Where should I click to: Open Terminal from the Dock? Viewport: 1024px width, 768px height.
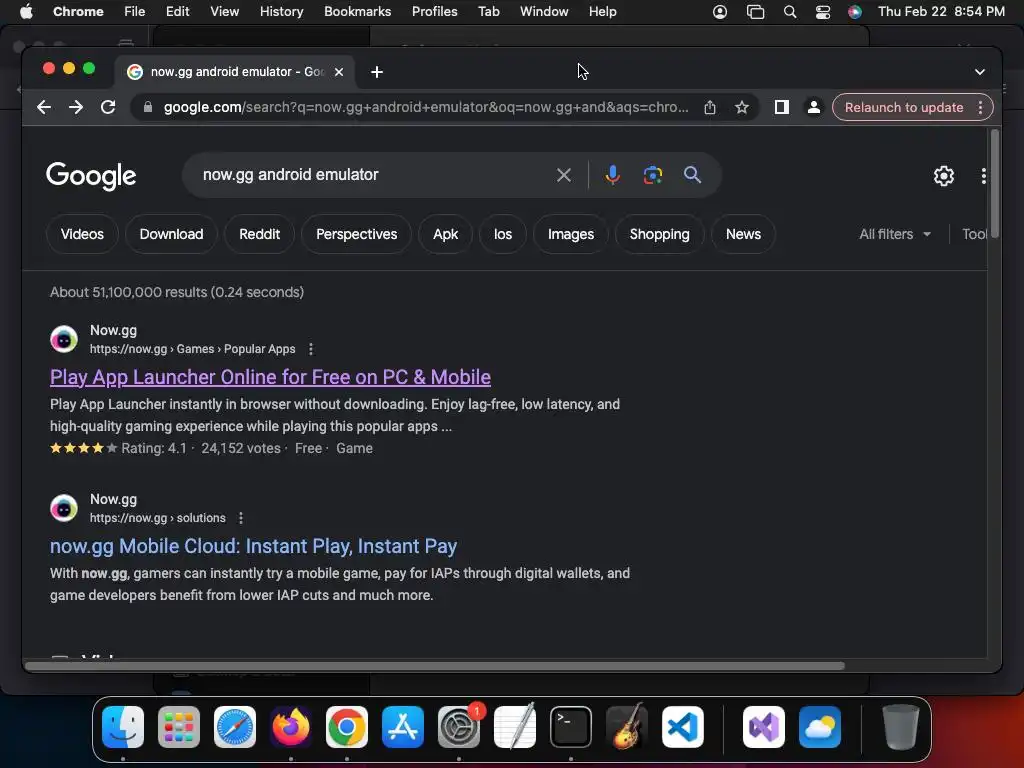[571, 727]
